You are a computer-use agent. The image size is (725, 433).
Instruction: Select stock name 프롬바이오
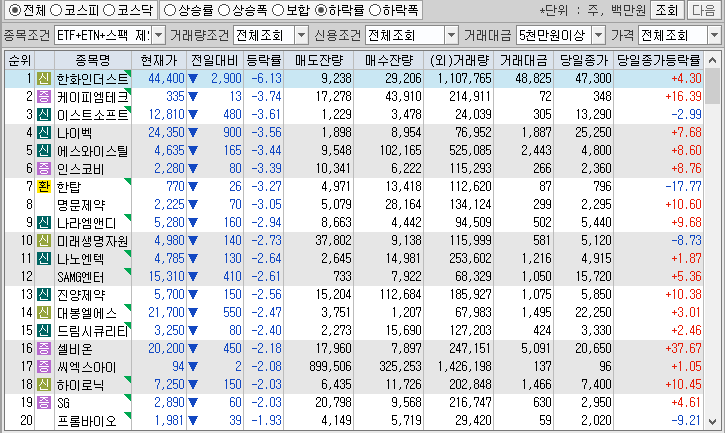(x=86, y=421)
